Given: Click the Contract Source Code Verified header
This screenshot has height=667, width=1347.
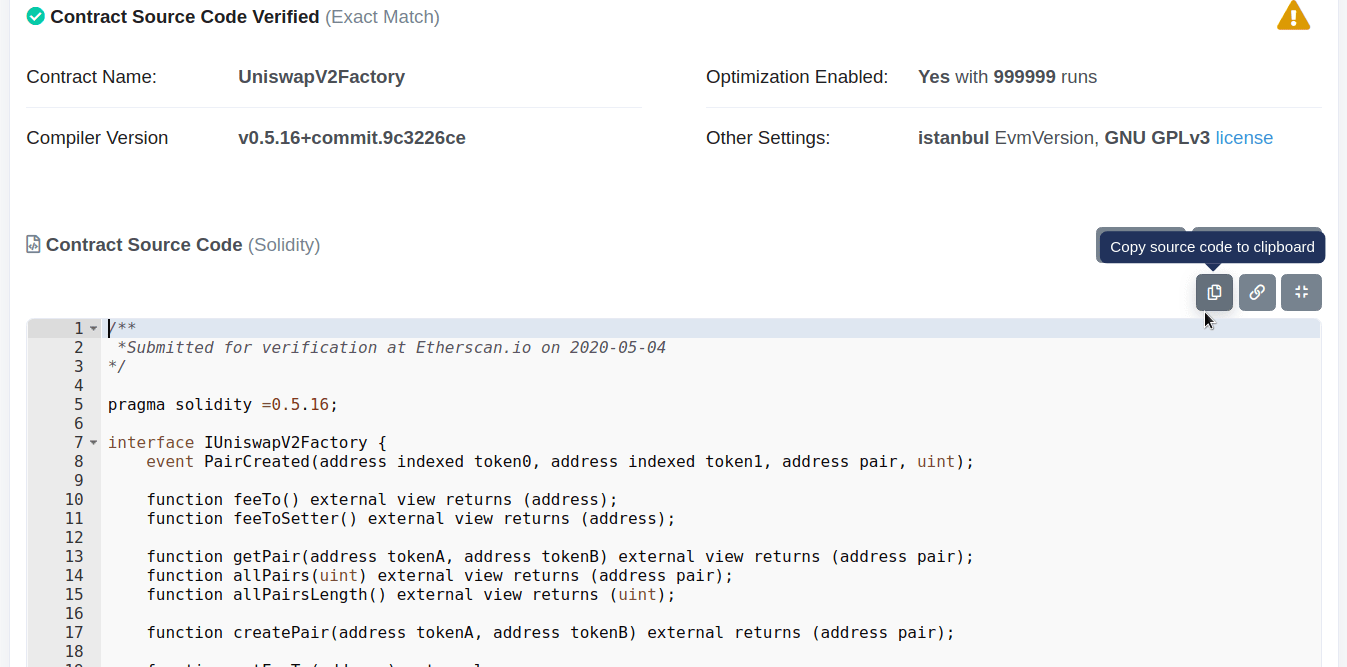Looking at the screenshot, I should click(x=186, y=16).
